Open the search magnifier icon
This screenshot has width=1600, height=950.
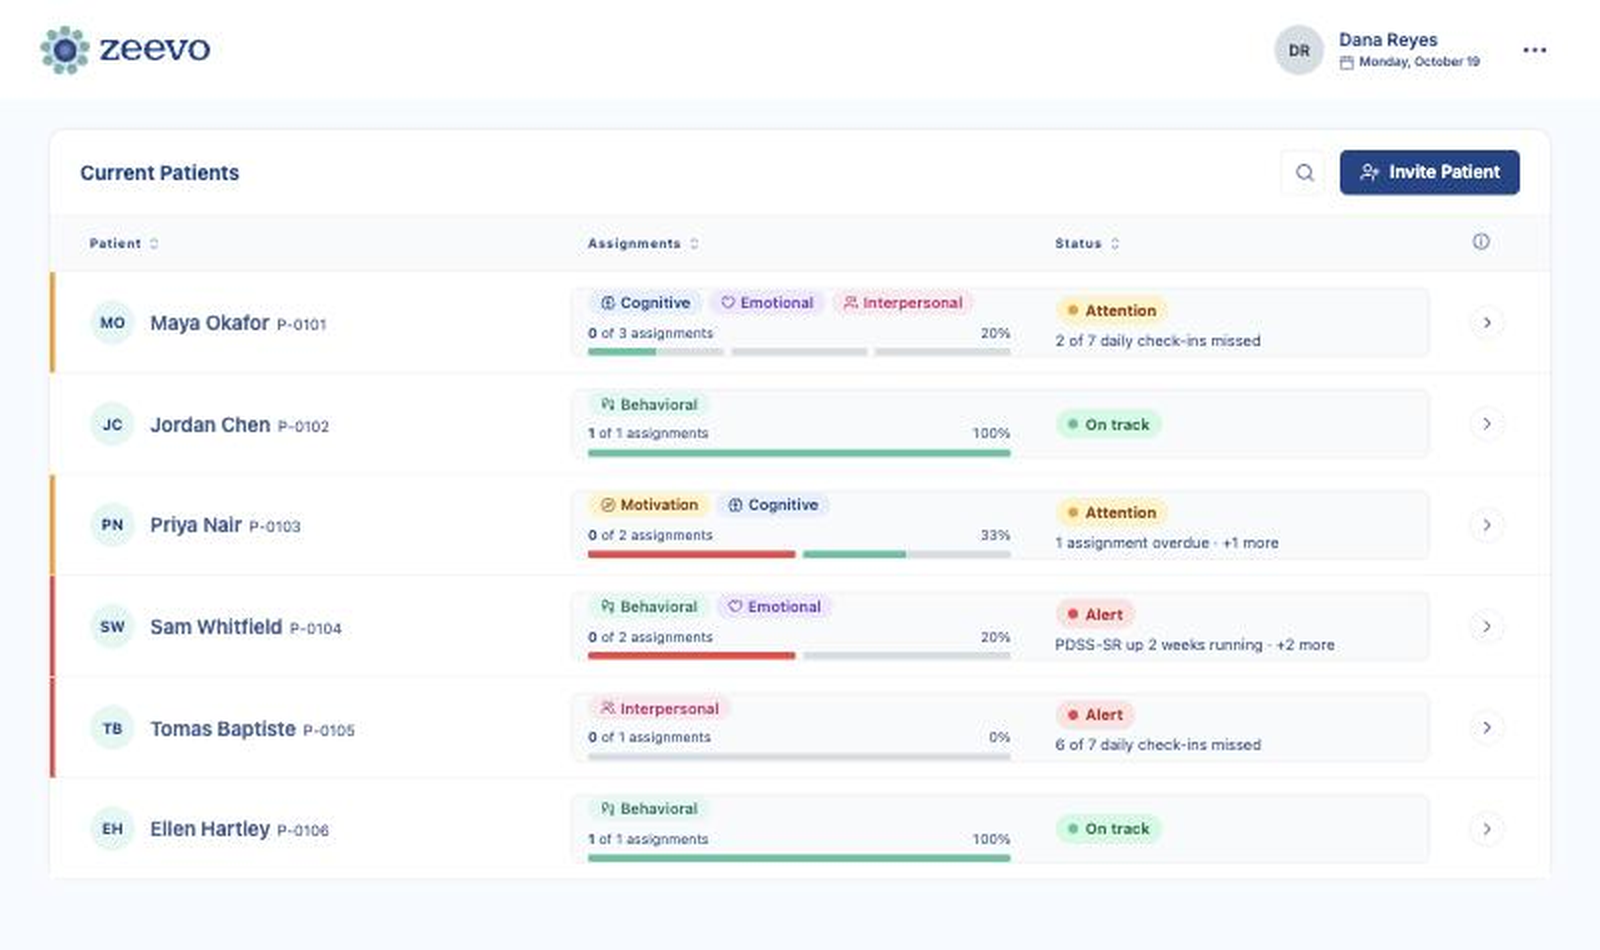[1304, 173]
